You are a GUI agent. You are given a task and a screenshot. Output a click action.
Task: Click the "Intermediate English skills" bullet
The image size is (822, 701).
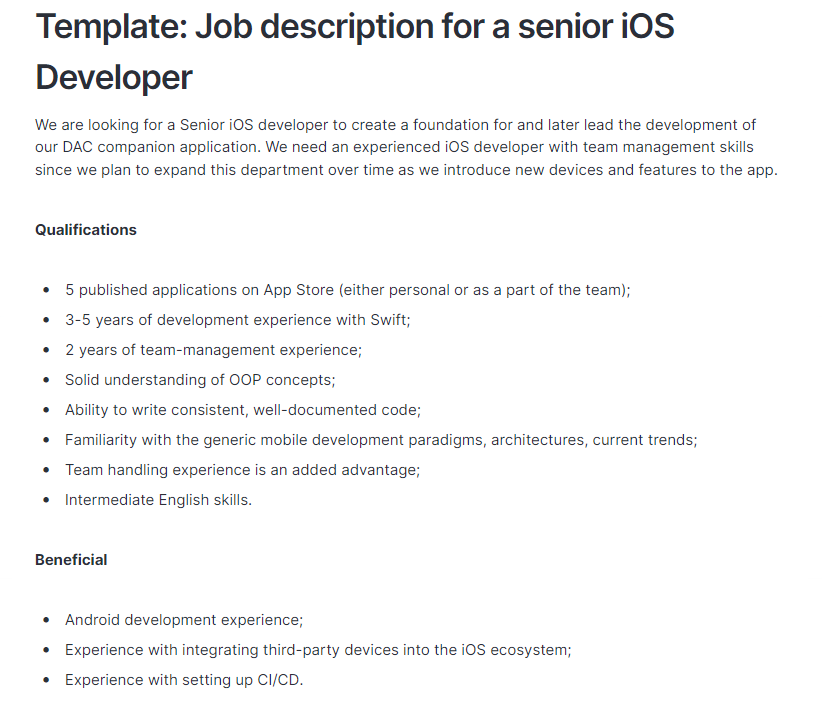pyautogui.click(x=158, y=500)
